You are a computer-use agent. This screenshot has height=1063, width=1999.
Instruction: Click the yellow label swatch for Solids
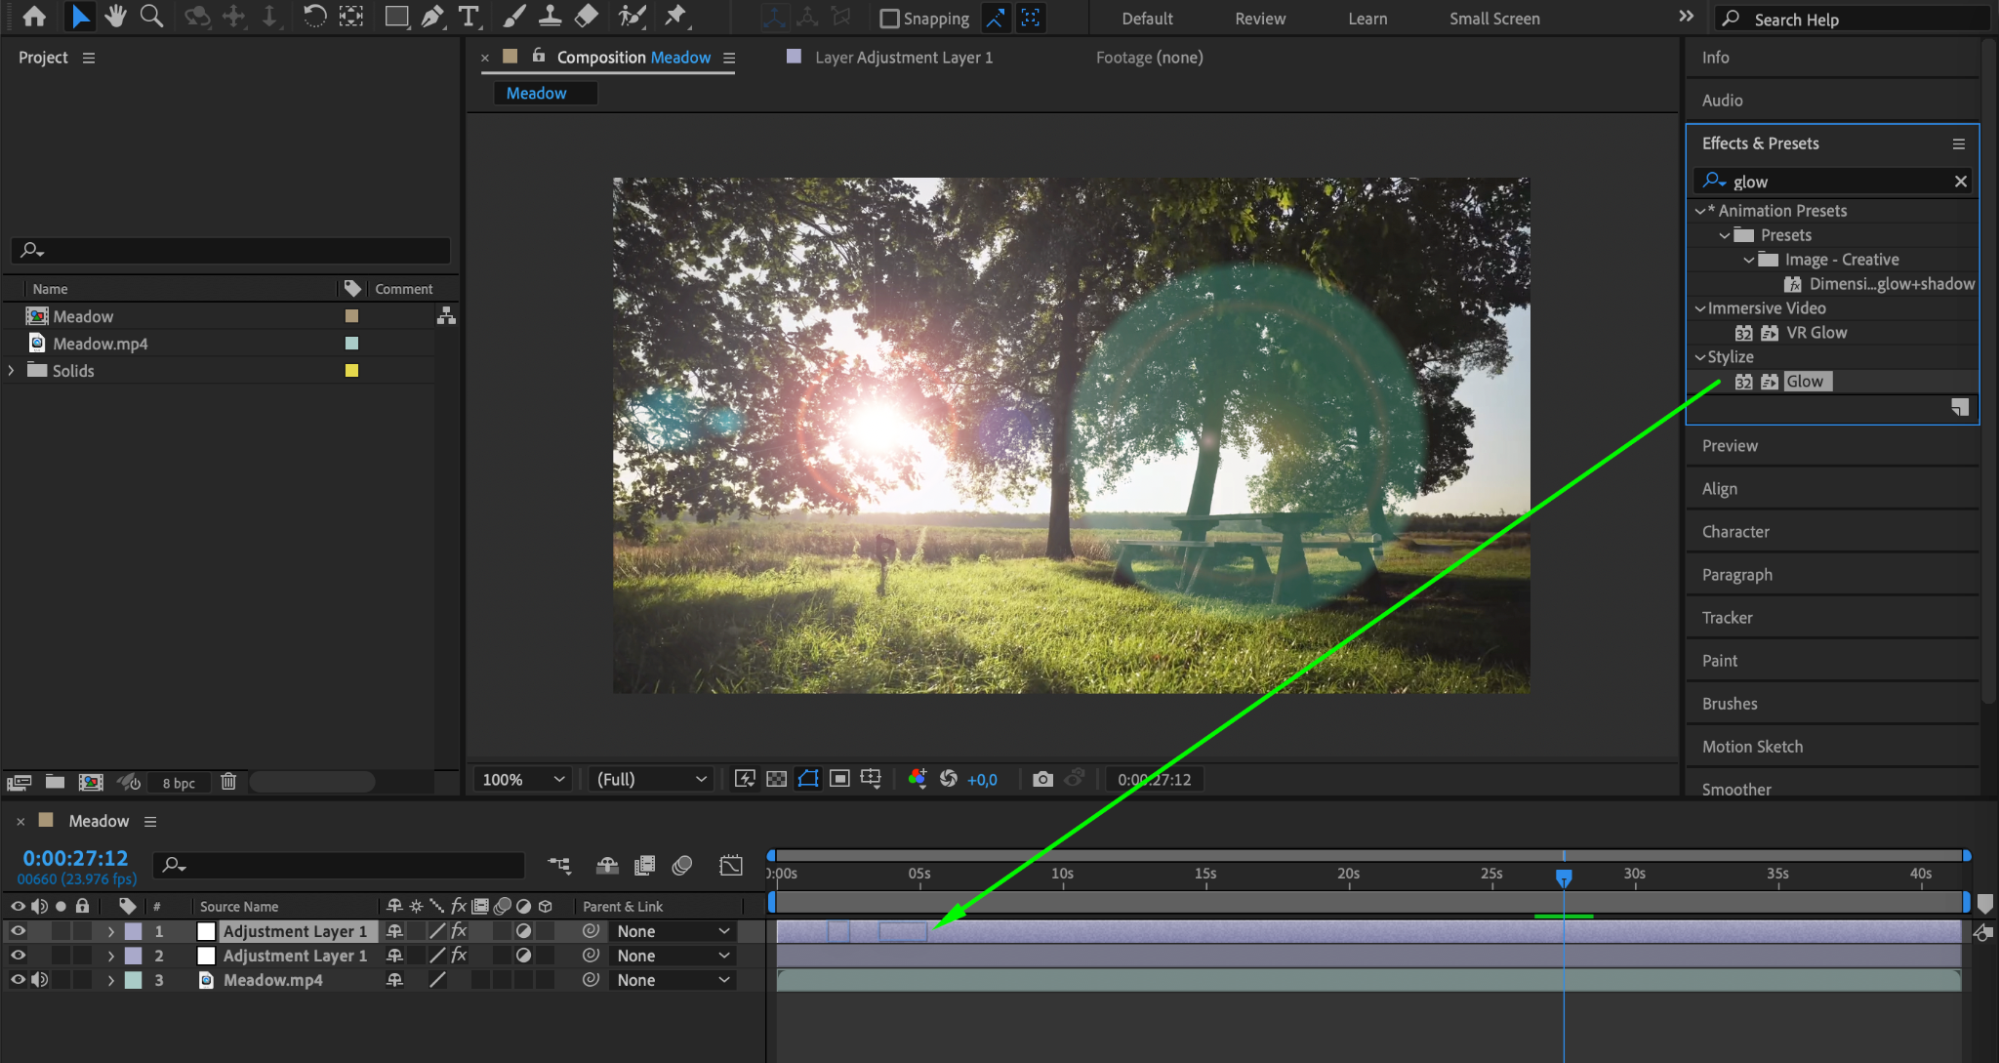click(351, 370)
